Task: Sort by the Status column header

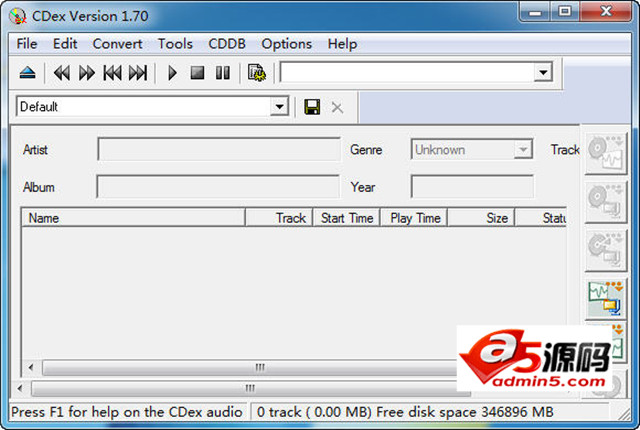Action: coord(541,218)
